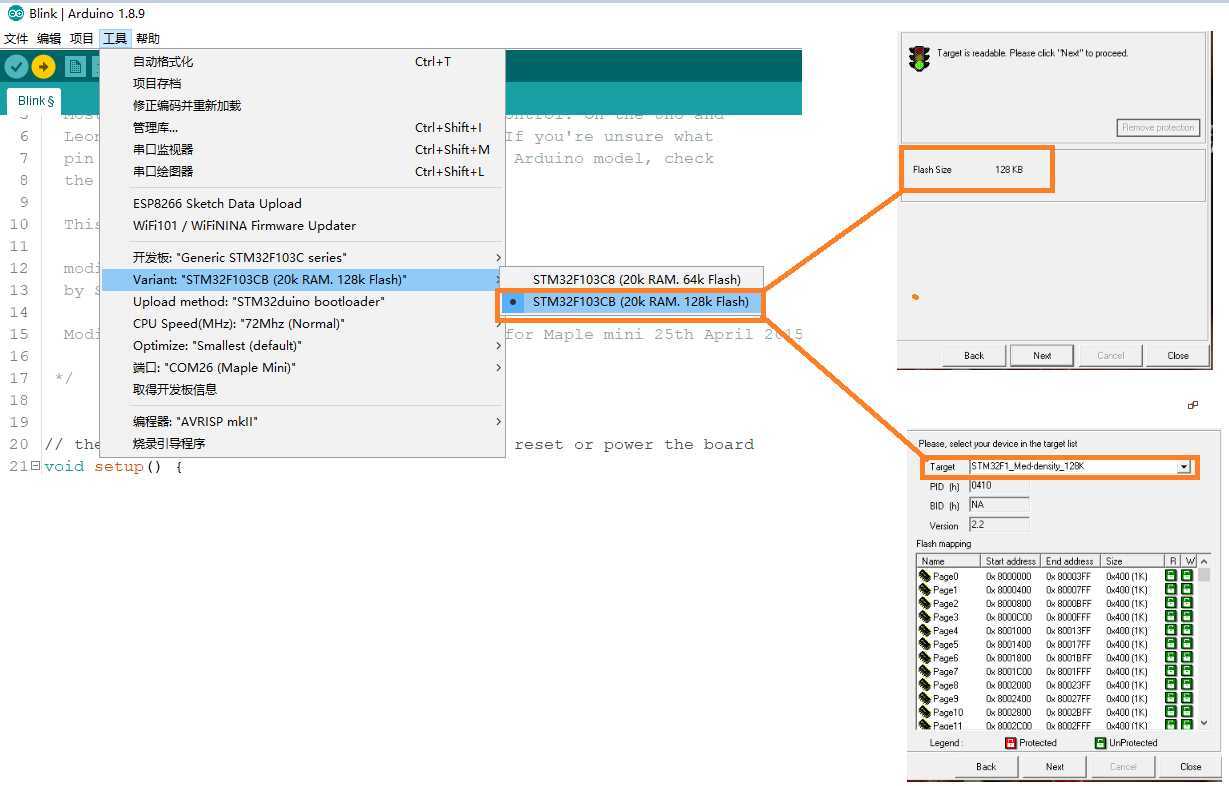The height and width of the screenshot is (786, 1229).
Task: Open the 帮助 menu
Action: 148,38
